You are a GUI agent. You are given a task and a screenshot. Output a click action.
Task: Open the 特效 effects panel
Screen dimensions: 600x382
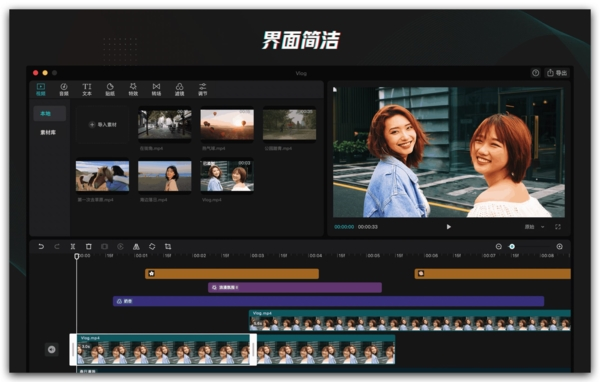pos(133,90)
